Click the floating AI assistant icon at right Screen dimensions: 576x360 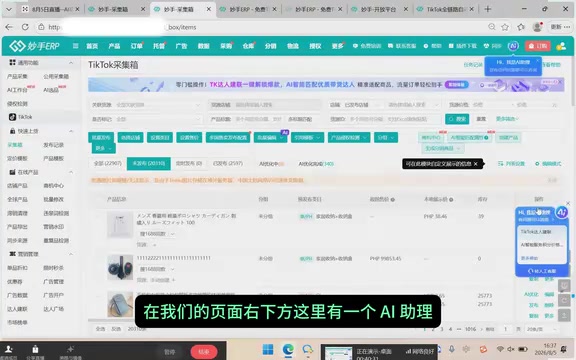(x=561, y=212)
